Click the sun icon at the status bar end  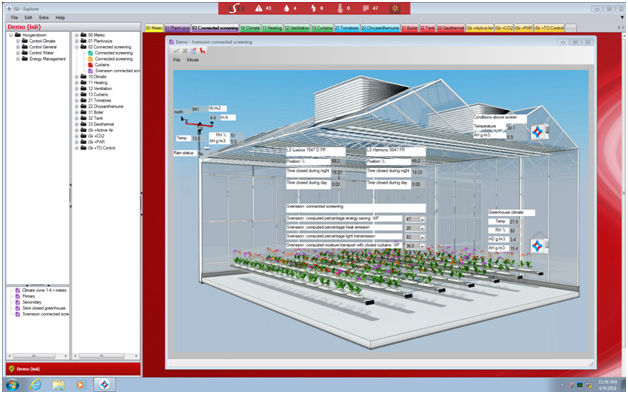[395, 8]
